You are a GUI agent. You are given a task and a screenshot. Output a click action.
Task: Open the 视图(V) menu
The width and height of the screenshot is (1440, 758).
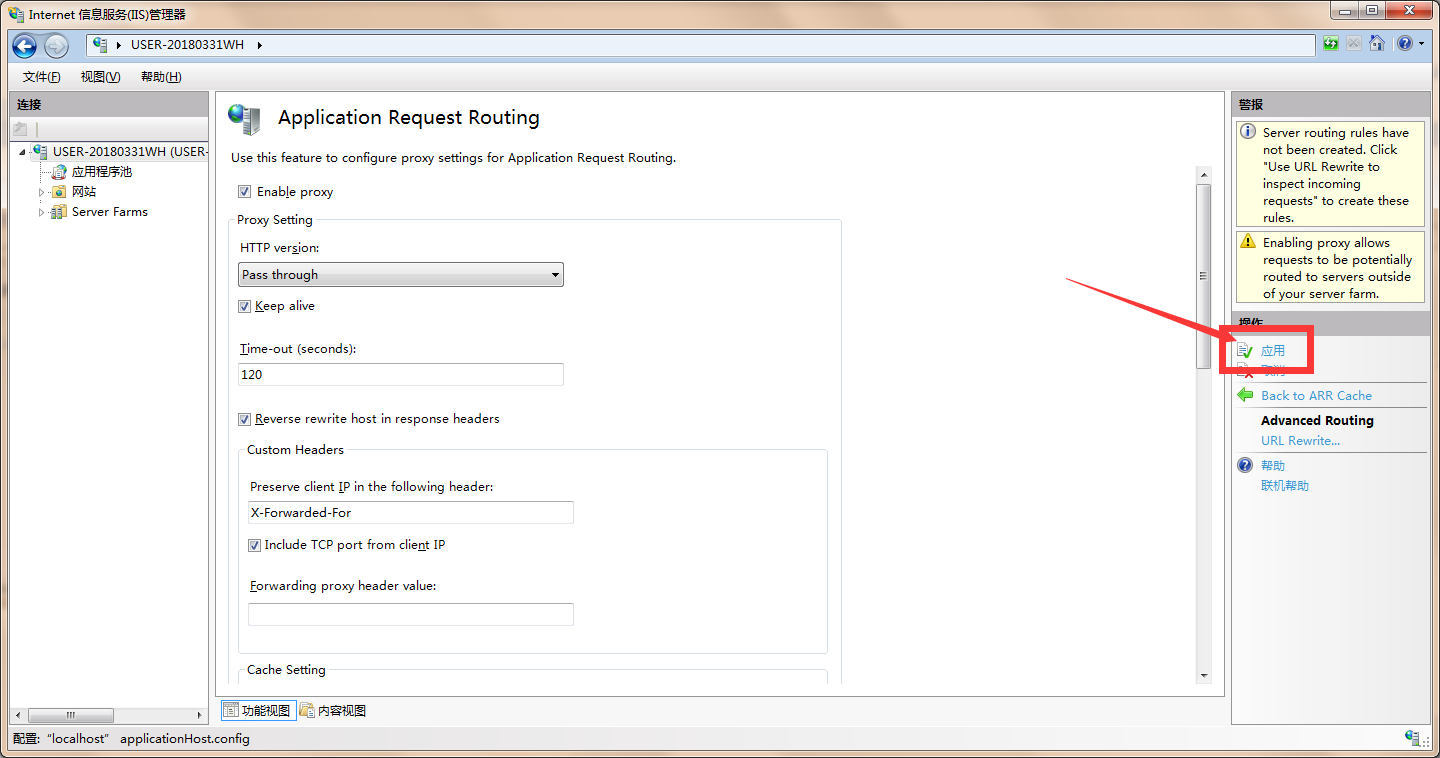pyautogui.click(x=100, y=77)
